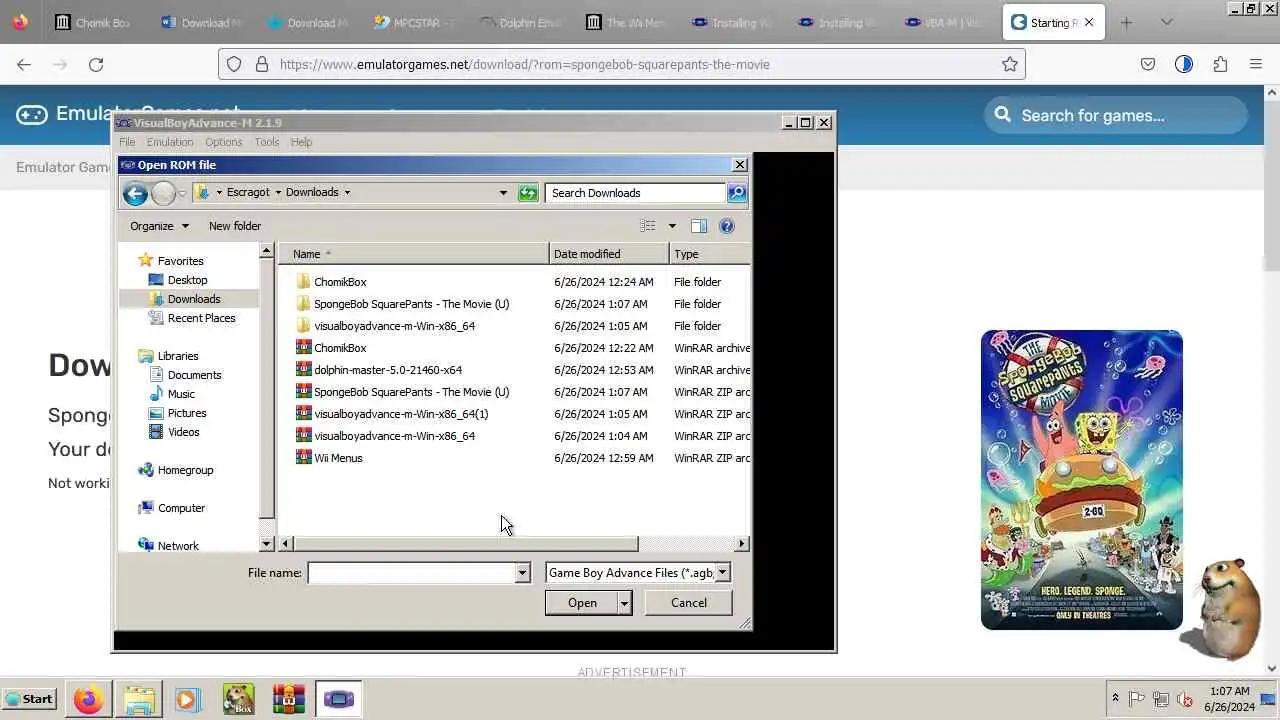Click the Start button
The width and height of the screenshot is (1280, 720).
tap(29, 699)
